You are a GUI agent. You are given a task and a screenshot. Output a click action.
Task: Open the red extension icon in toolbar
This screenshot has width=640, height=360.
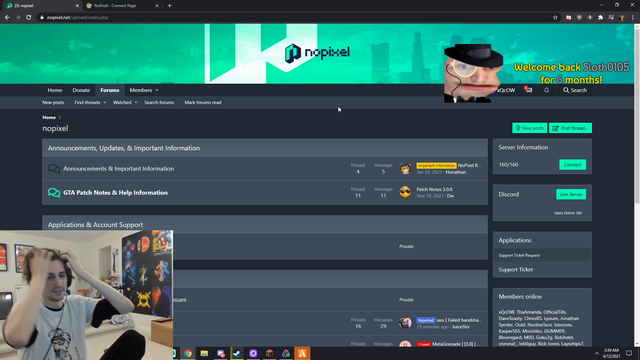(x=569, y=18)
